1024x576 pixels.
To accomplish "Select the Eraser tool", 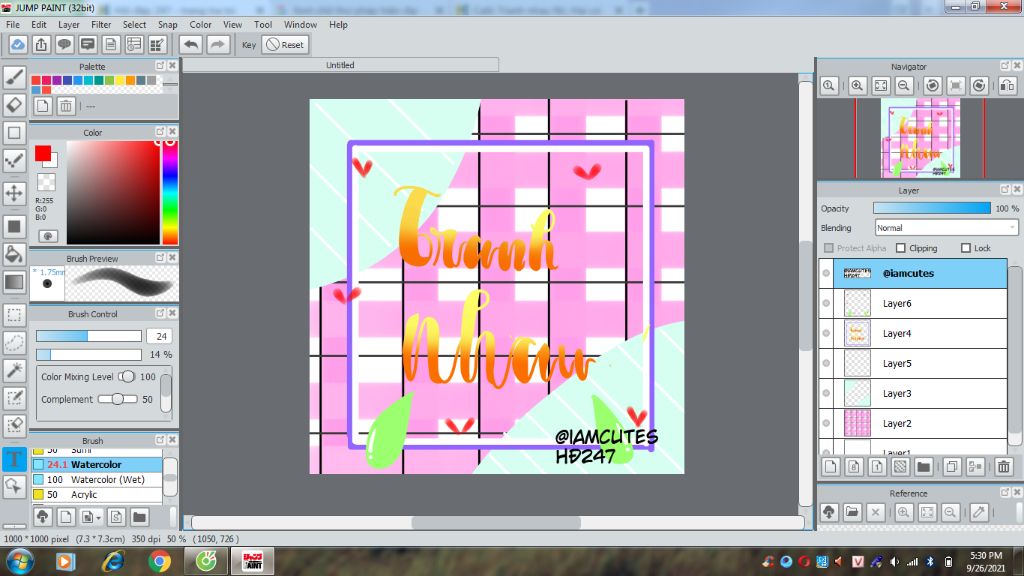I will [x=14, y=104].
